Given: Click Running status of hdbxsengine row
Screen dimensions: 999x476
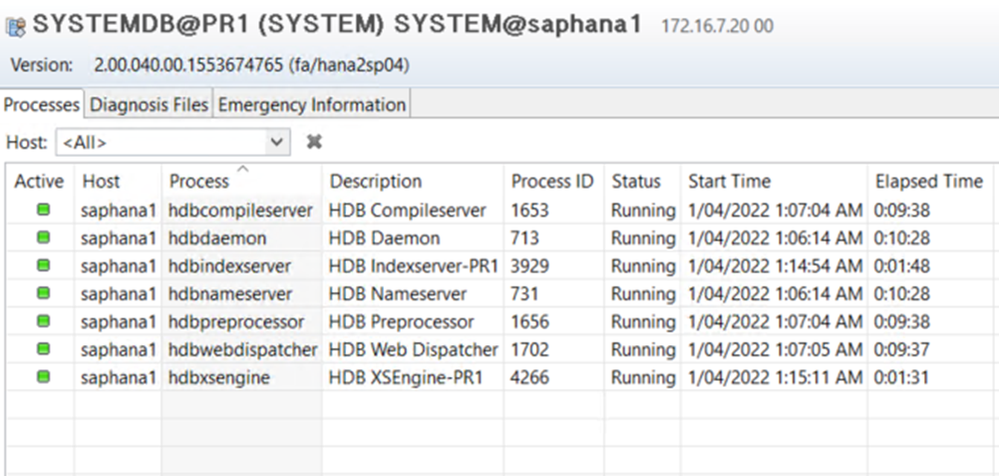Looking at the screenshot, I should click(643, 378).
